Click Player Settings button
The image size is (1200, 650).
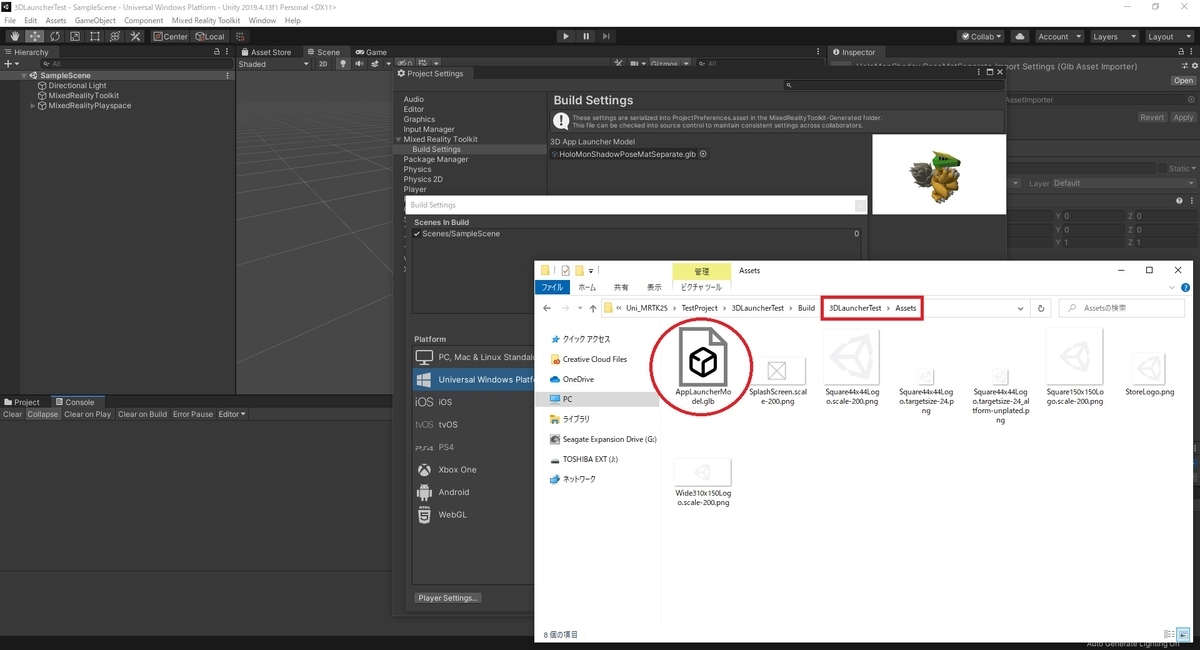pyautogui.click(x=448, y=598)
